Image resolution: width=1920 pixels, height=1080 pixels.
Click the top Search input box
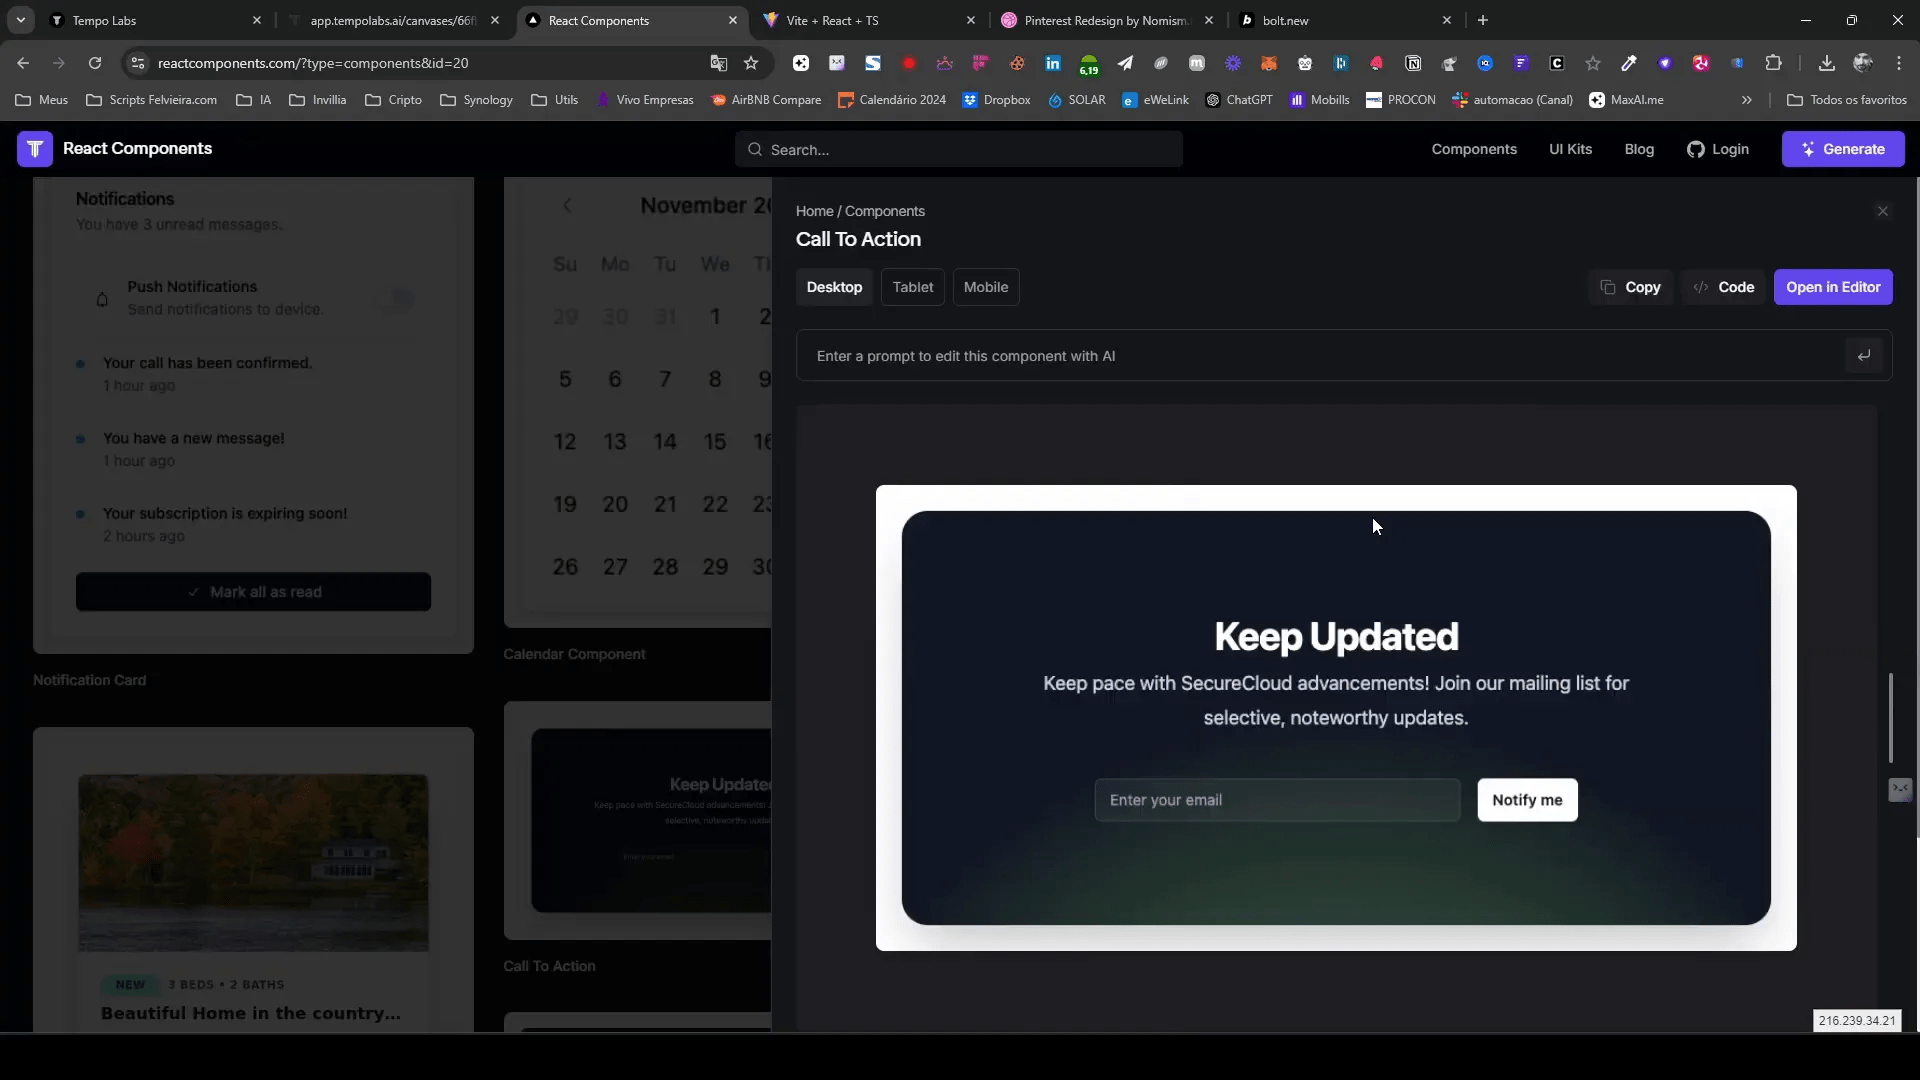pos(959,150)
